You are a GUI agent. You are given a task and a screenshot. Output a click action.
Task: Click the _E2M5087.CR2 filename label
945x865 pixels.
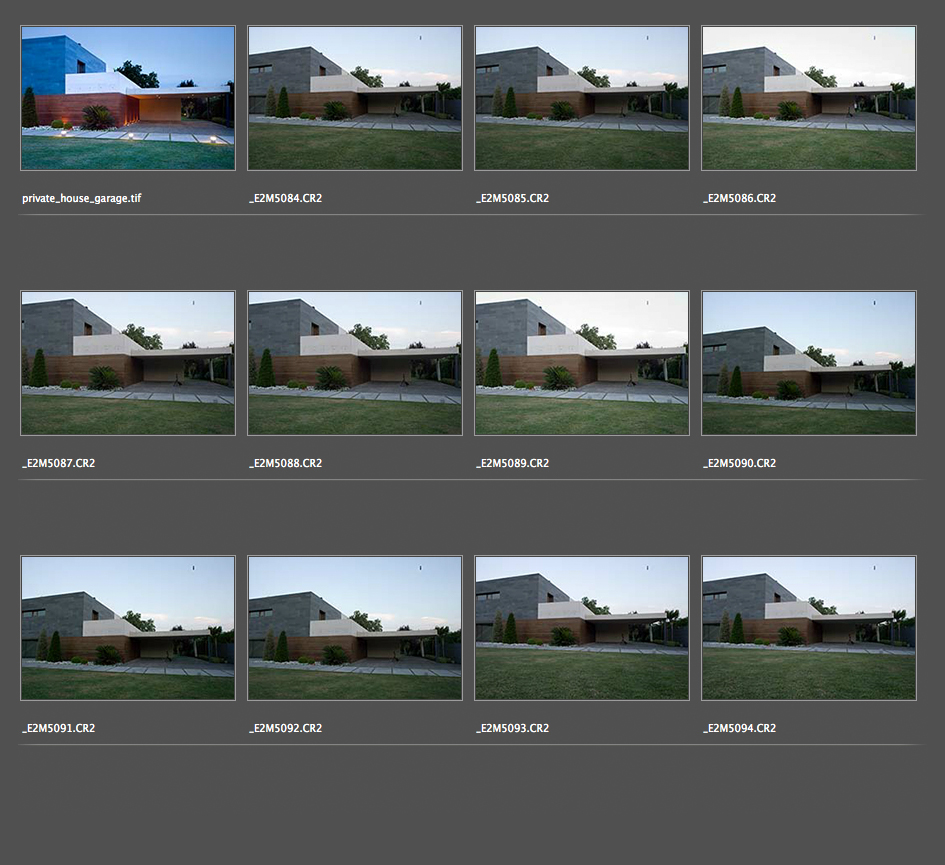tap(58, 464)
